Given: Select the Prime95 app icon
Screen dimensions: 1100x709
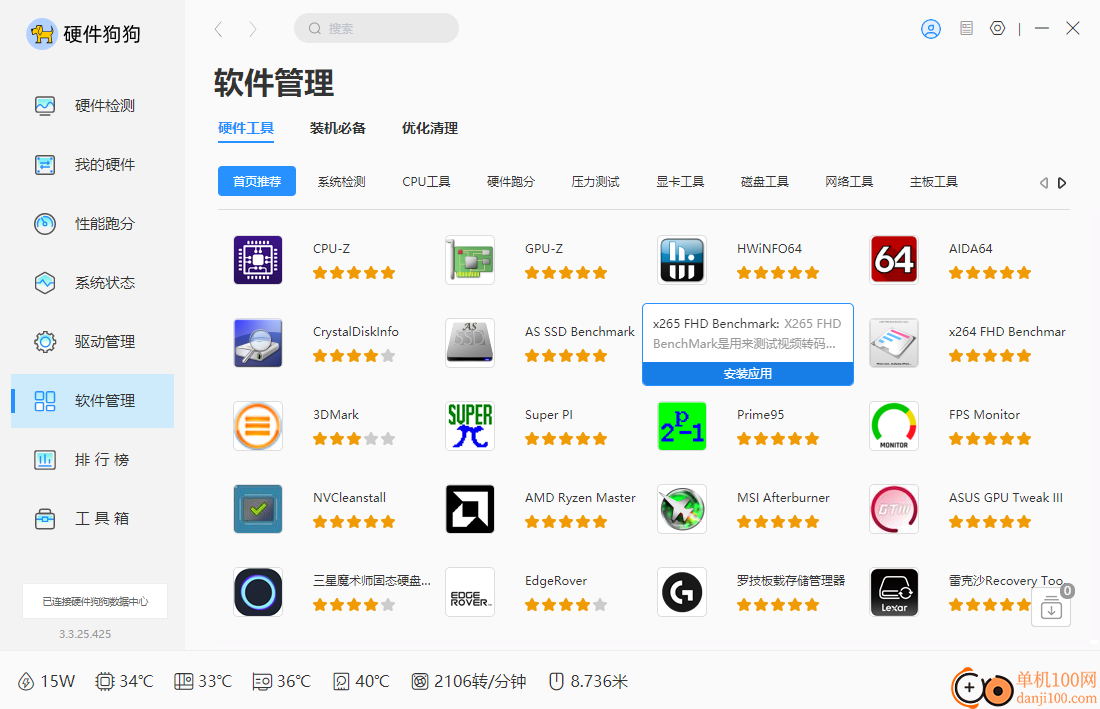Looking at the screenshot, I should tap(682, 426).
